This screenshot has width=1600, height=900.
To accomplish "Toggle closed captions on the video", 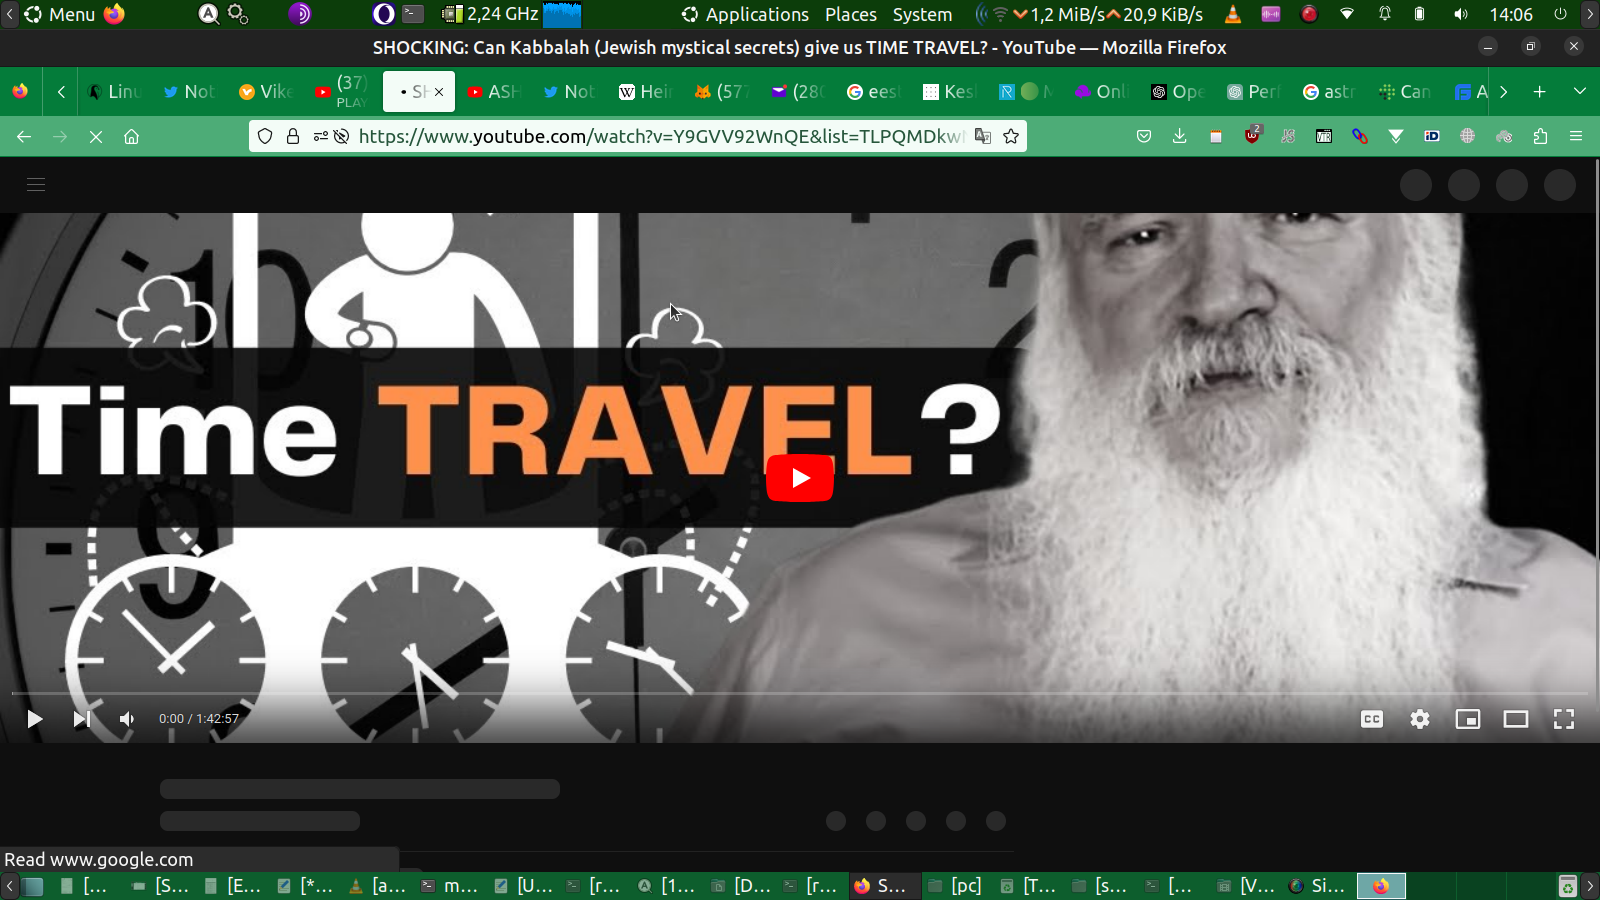I will [x=1372, y=719].
